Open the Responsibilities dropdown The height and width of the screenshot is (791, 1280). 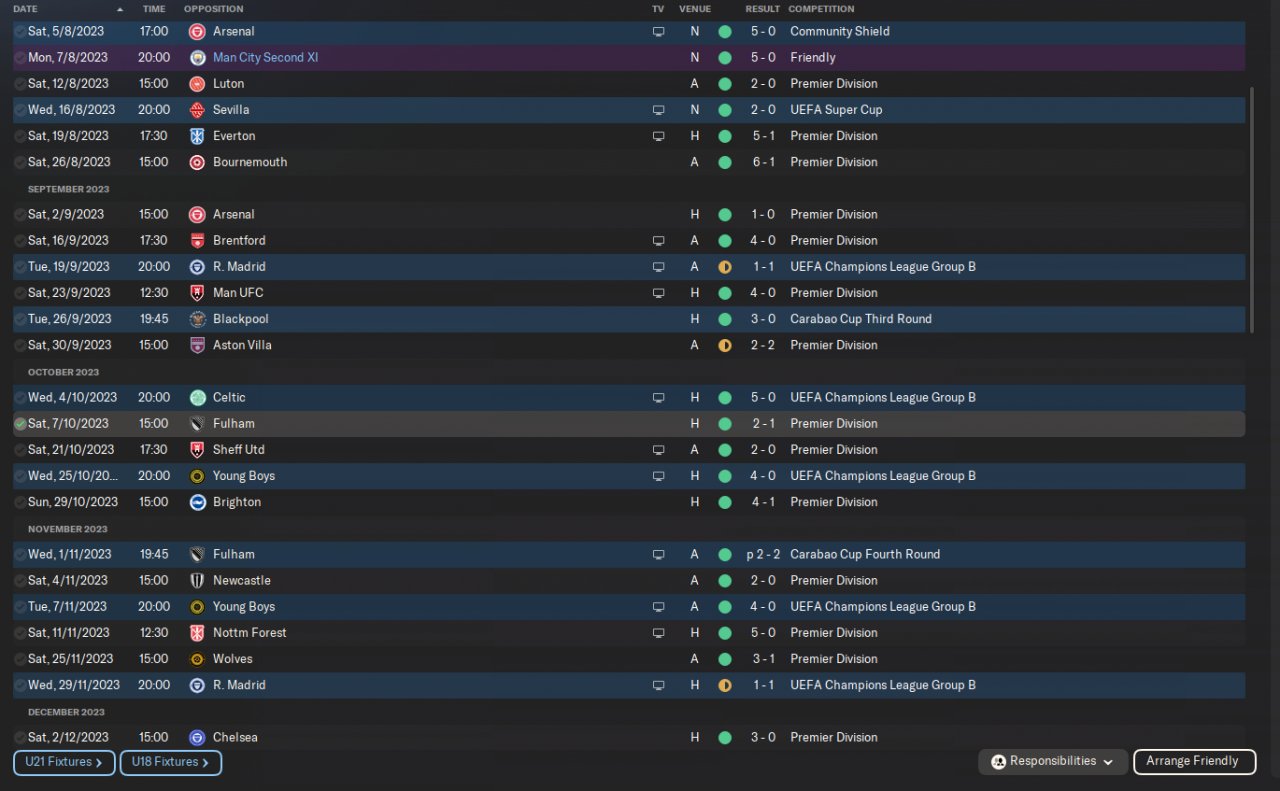(1053, 762)
